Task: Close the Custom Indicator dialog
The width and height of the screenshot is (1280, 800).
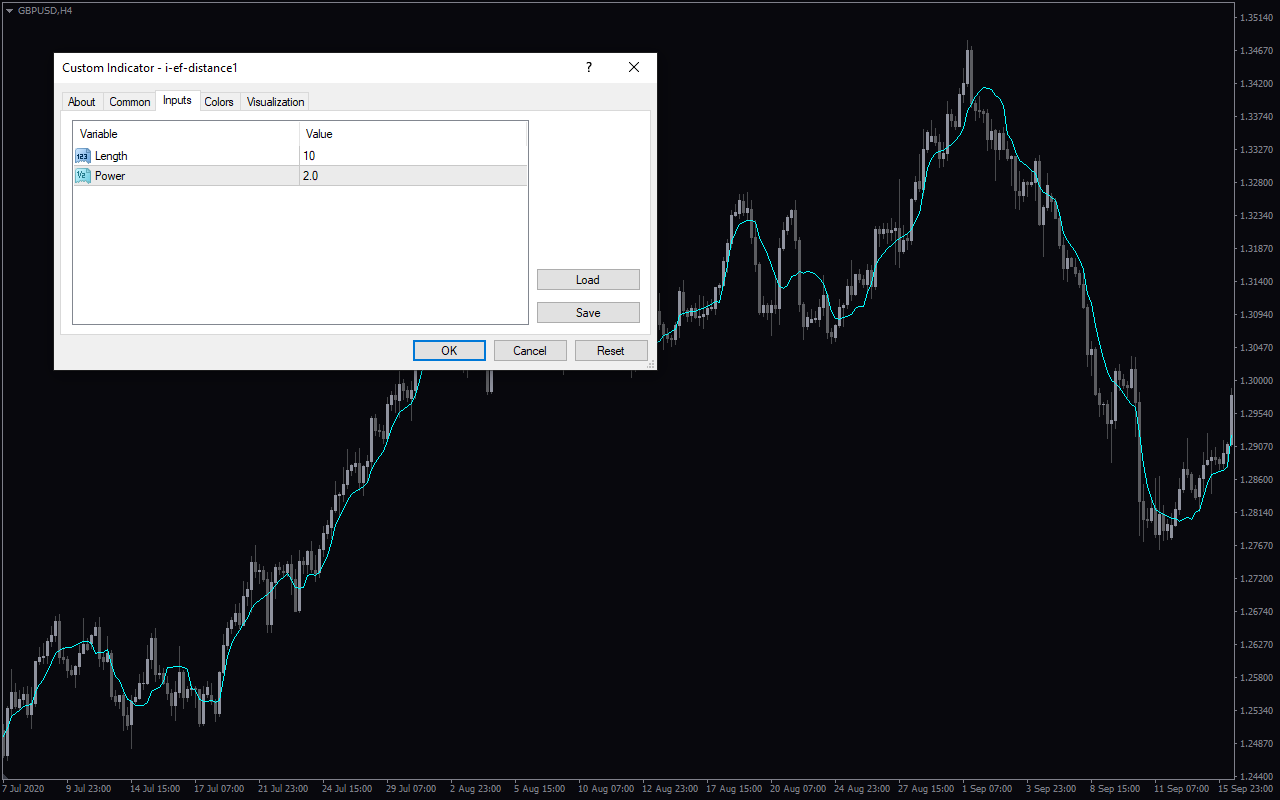Action: (634, 67)
